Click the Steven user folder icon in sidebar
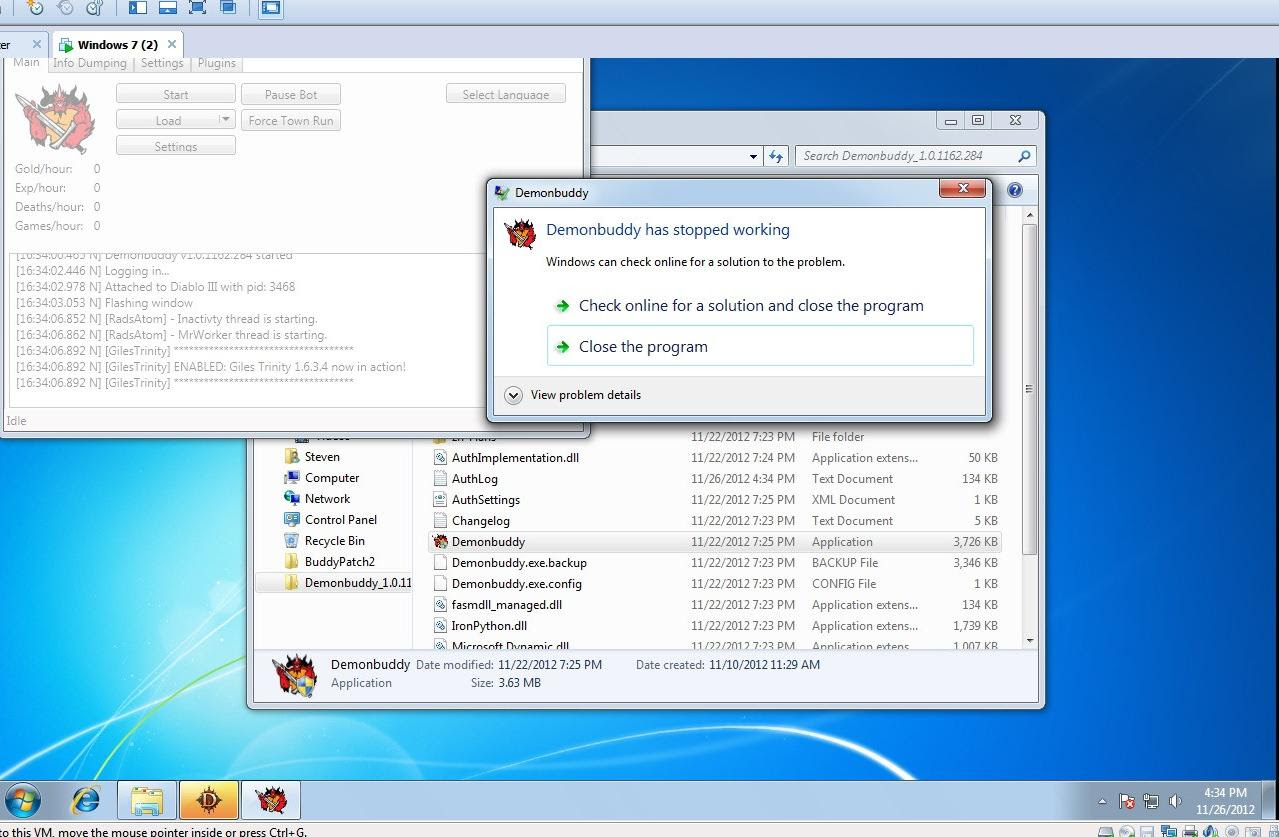The width and height of the screenshot is (1279, 837). pyautogui.click(x=292, y=456)
